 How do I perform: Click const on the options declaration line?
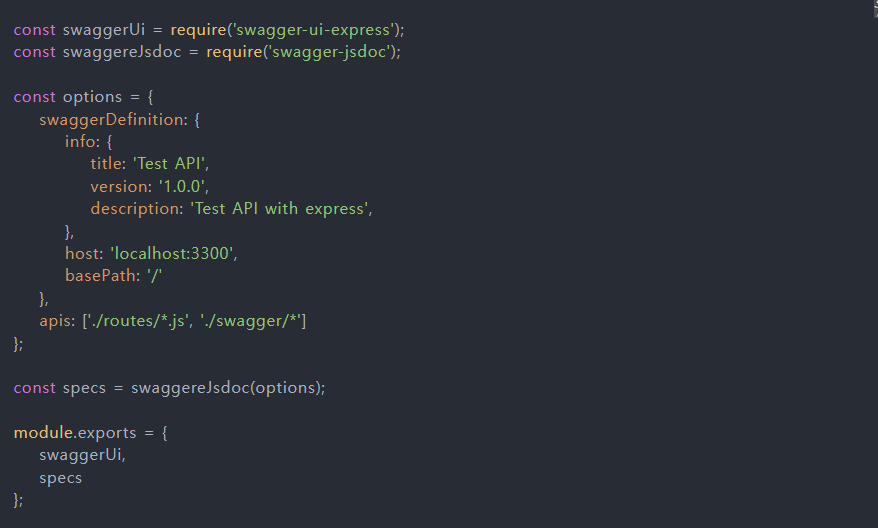(x=35, y=97)
